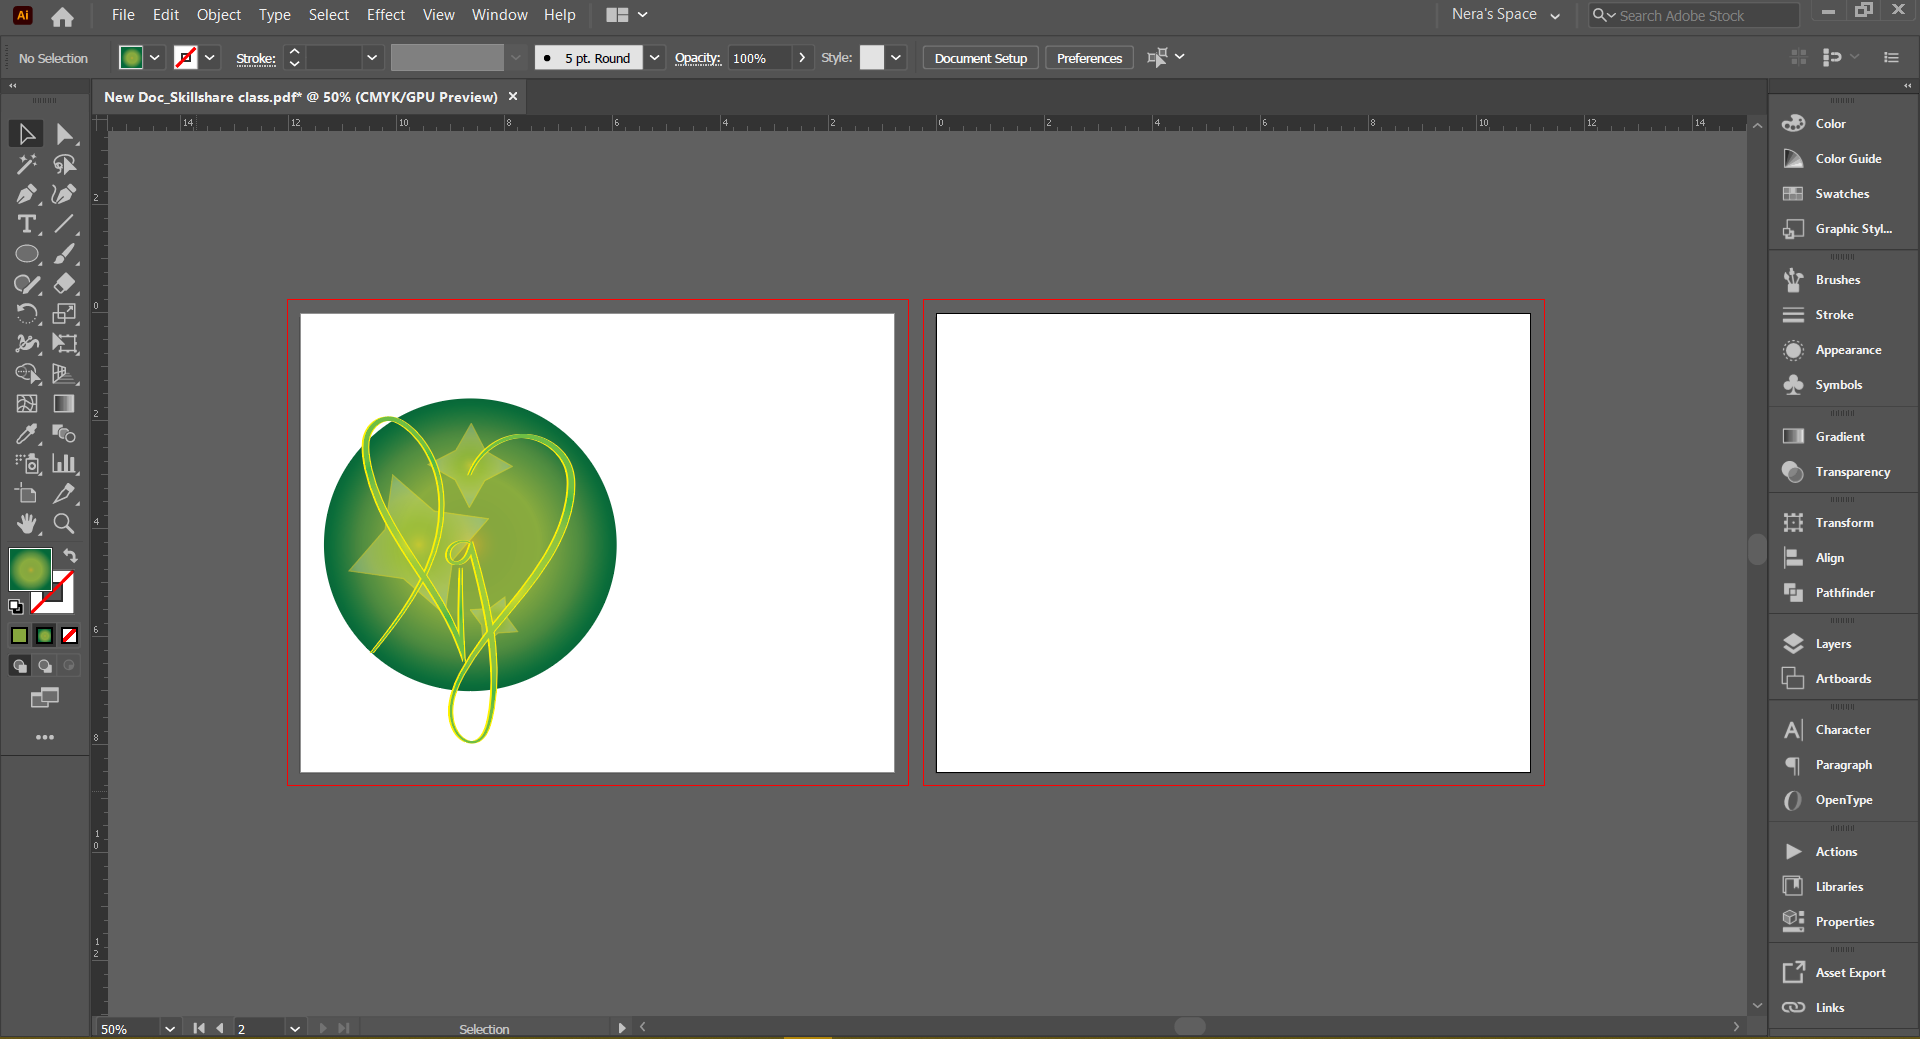The height and width of the screenshot is (1039, 1920).
Task: Select the Line Segment tool
Action: pyautogui.click(x=65, y=224)
